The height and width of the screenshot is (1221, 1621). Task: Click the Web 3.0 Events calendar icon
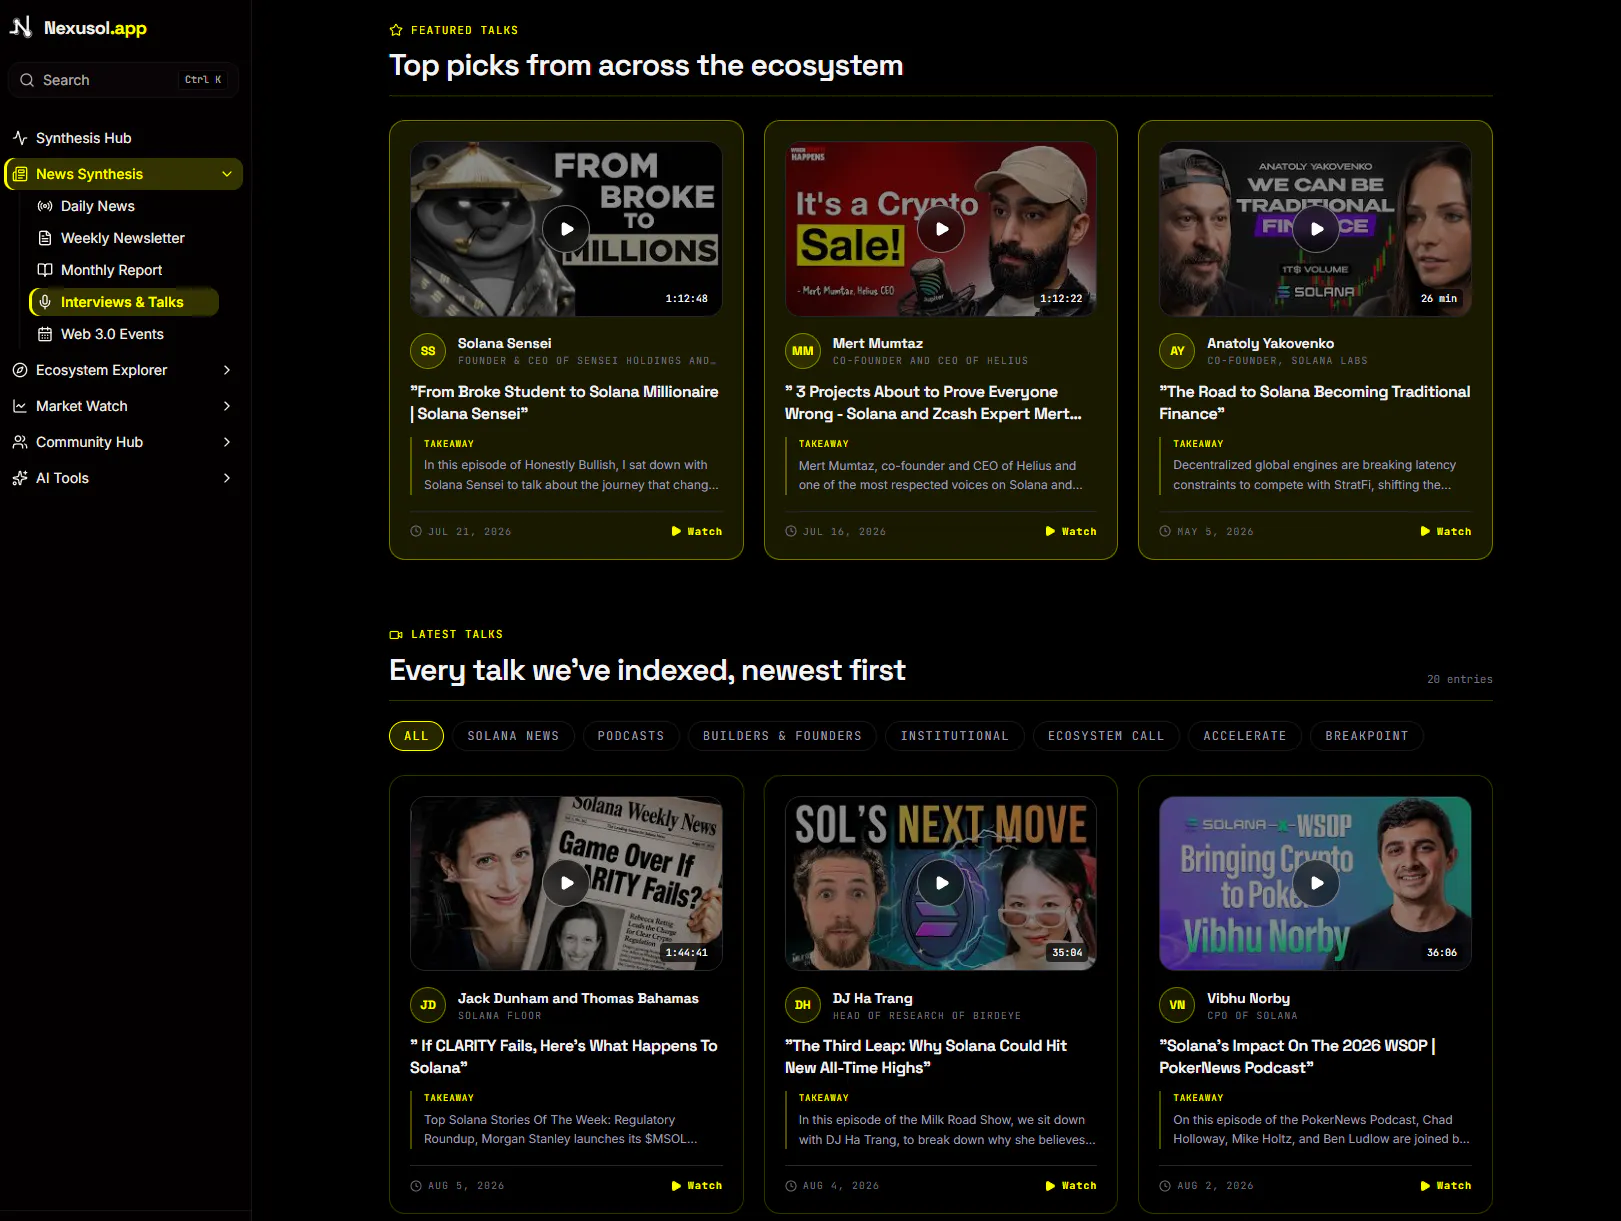click(x=45, y=334)
